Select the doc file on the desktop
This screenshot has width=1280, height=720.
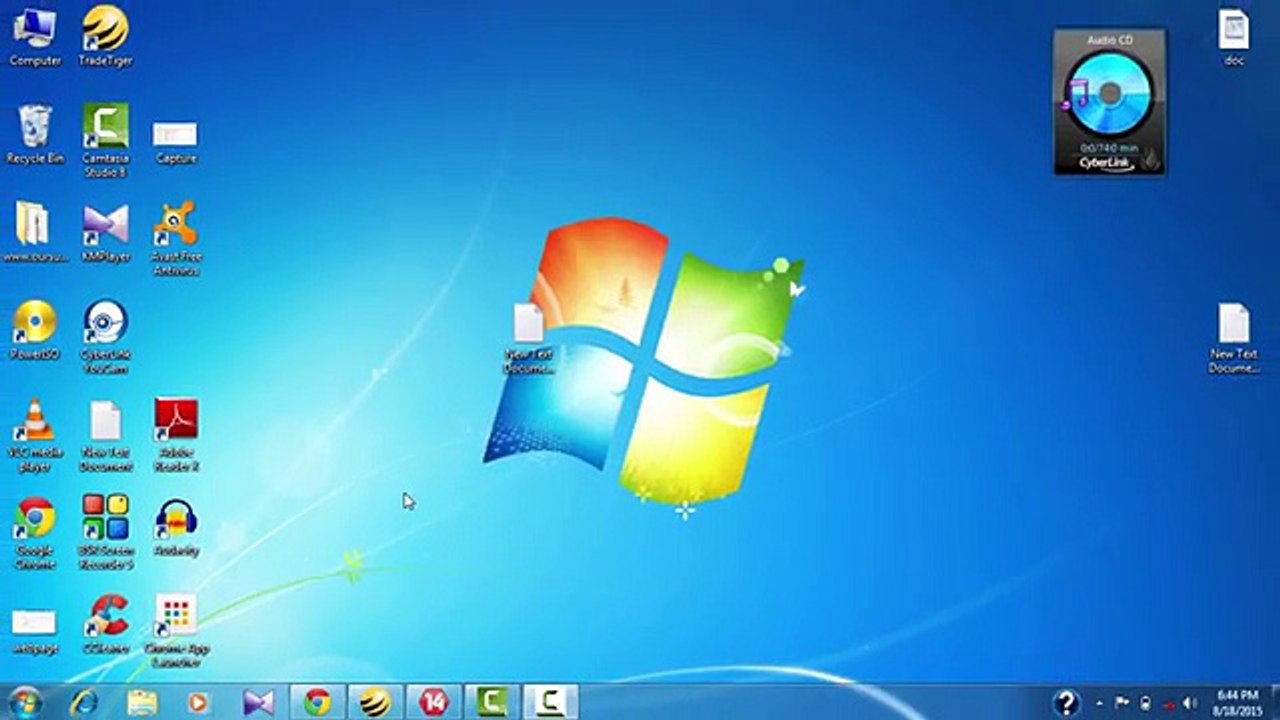[x=1234, y=37]
